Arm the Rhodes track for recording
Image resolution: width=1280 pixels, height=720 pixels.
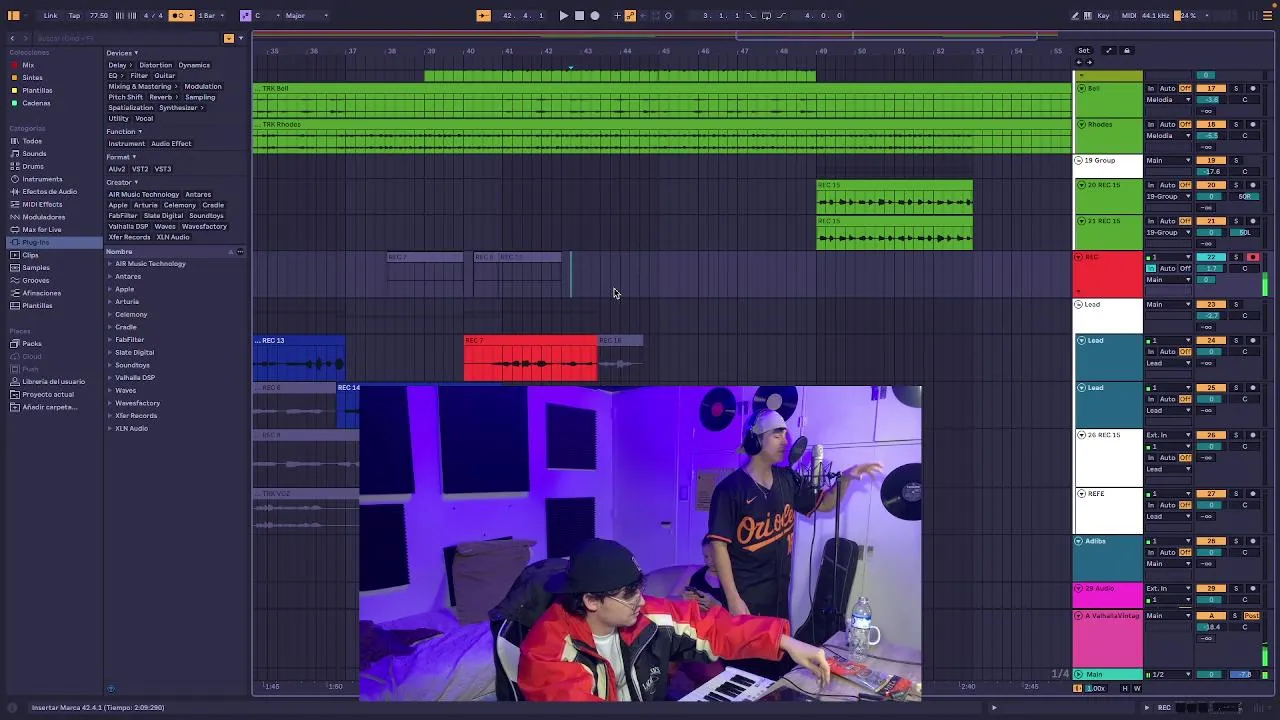coord(1253,124)
